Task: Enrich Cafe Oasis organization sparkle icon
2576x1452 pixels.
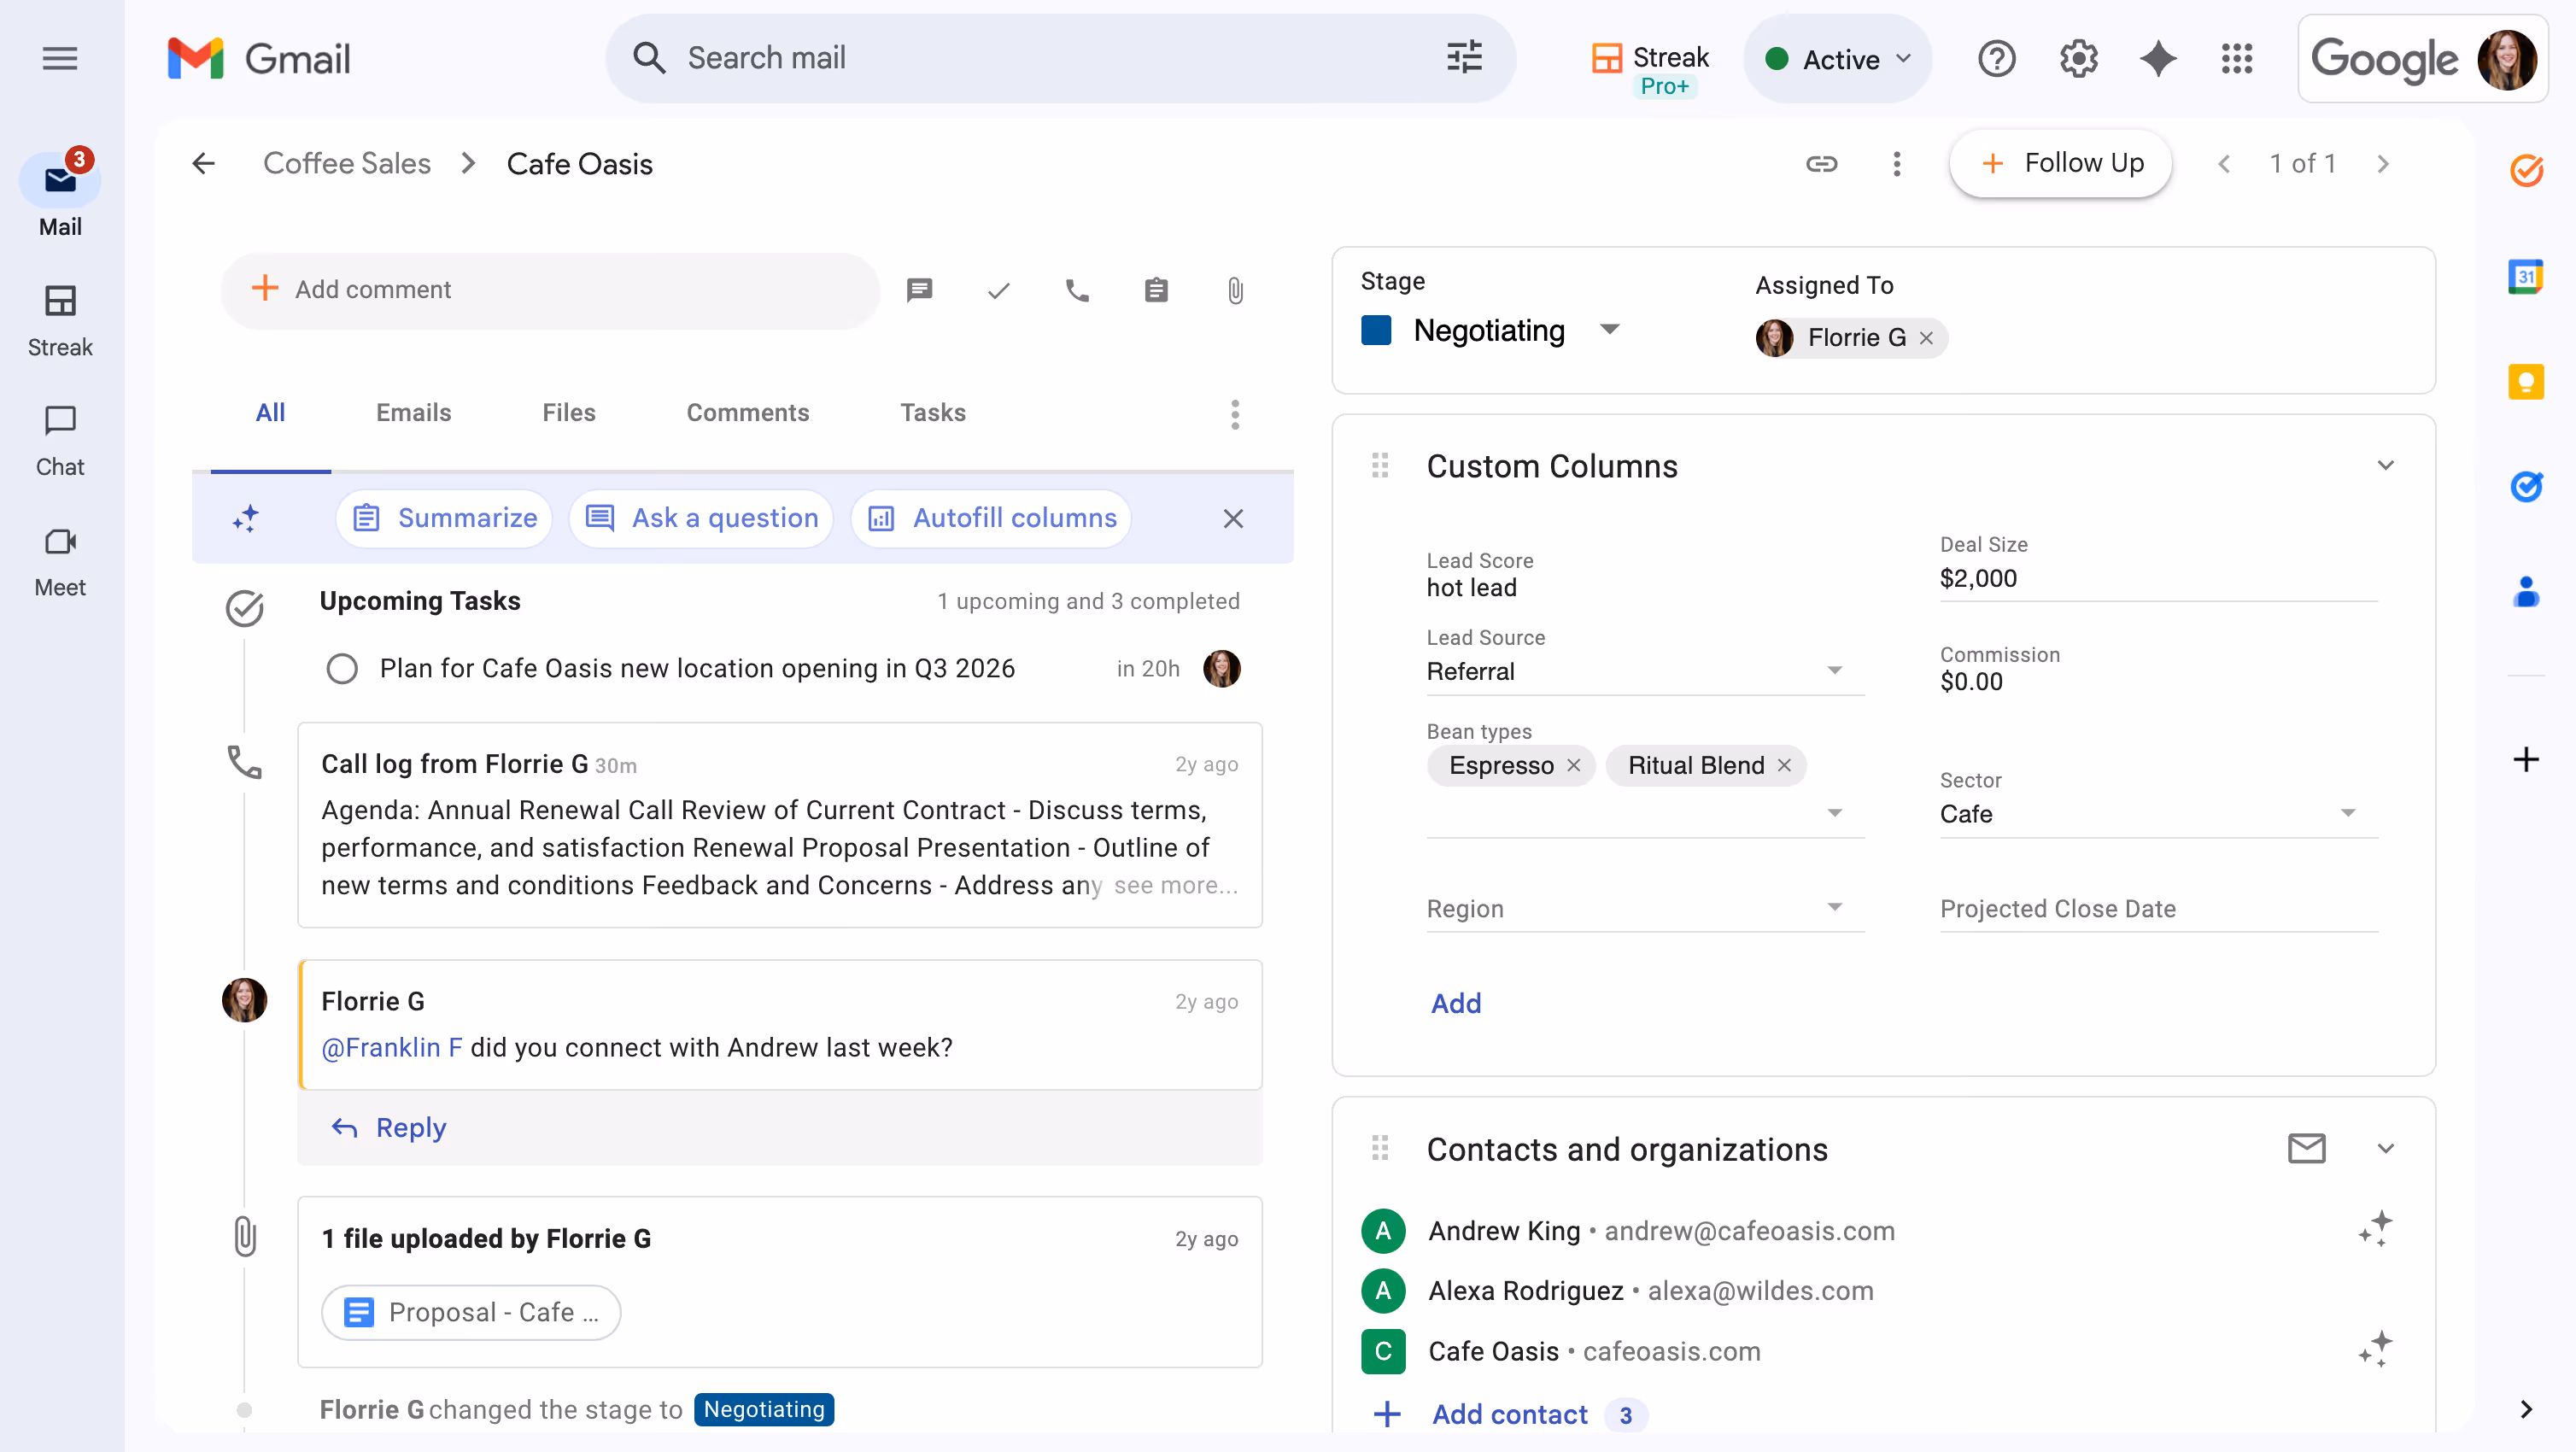Action: [2375, 1349]
